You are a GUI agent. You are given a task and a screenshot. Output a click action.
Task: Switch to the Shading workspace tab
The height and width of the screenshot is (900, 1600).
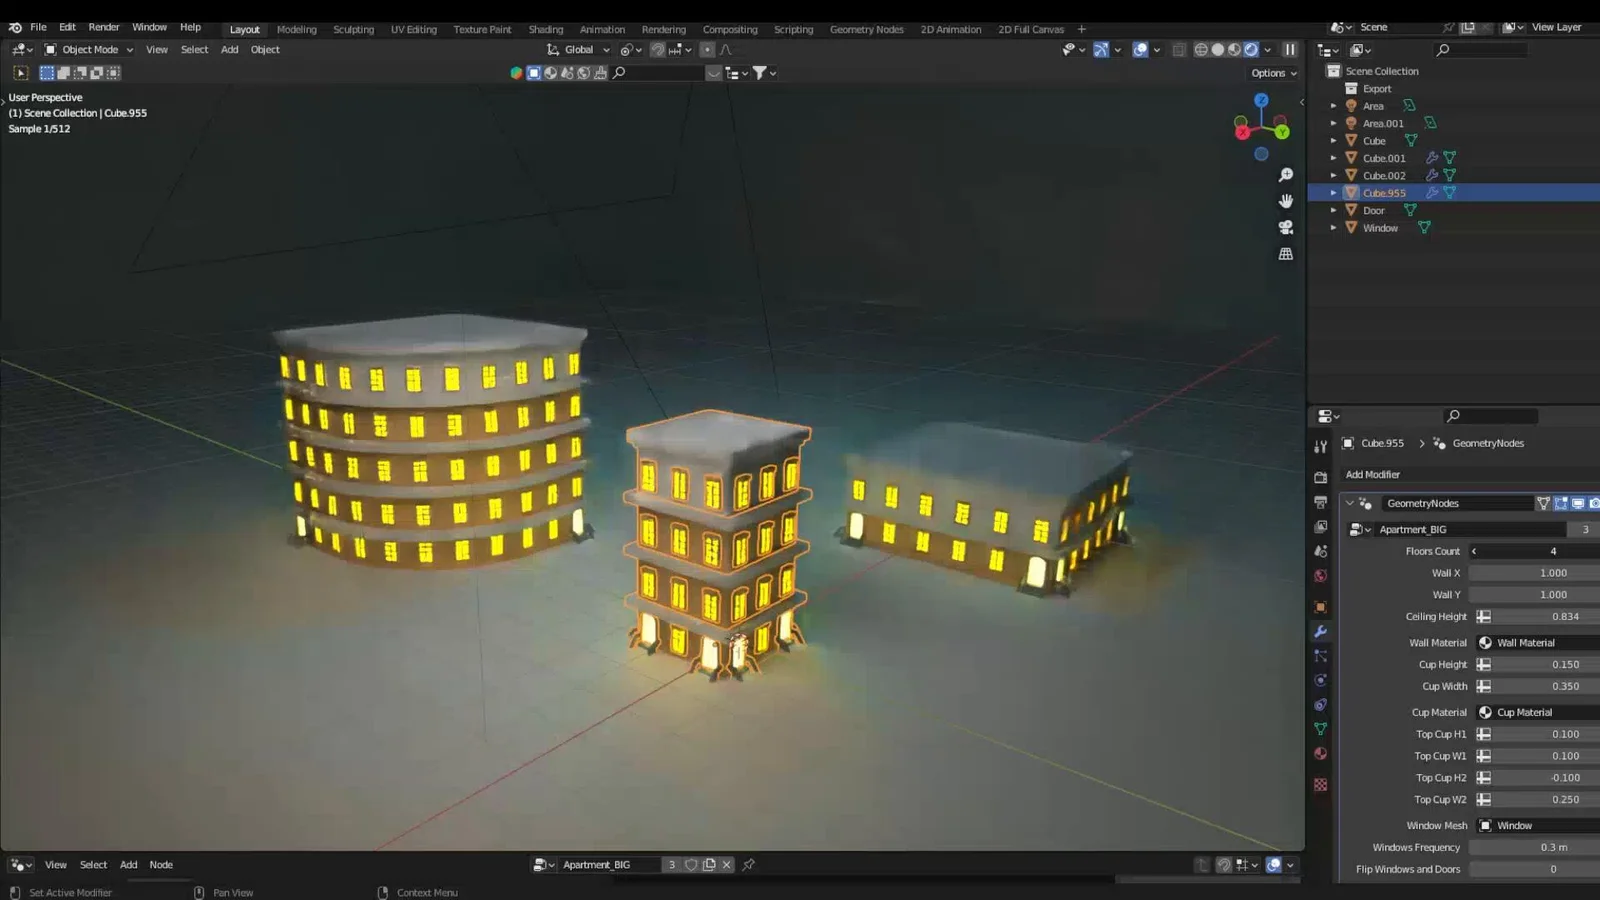point(546,29)
